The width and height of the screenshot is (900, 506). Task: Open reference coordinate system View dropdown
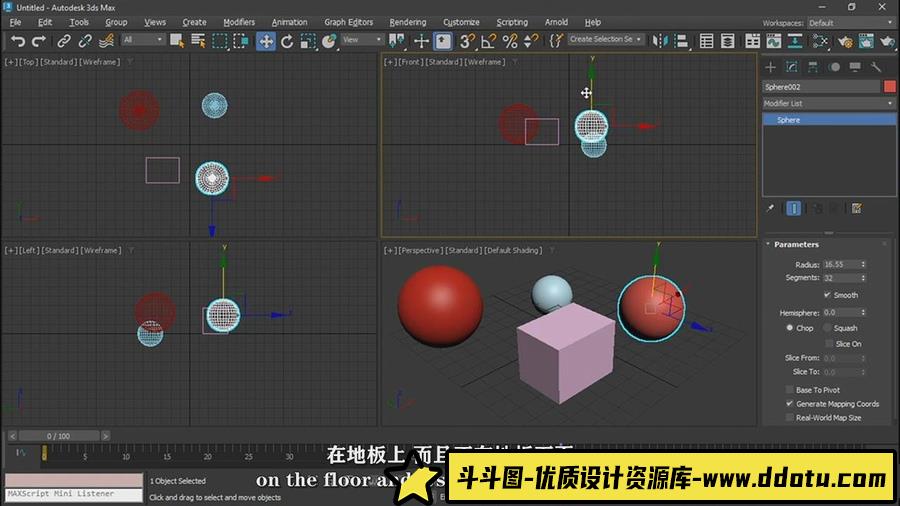click(x=362, y=40)
